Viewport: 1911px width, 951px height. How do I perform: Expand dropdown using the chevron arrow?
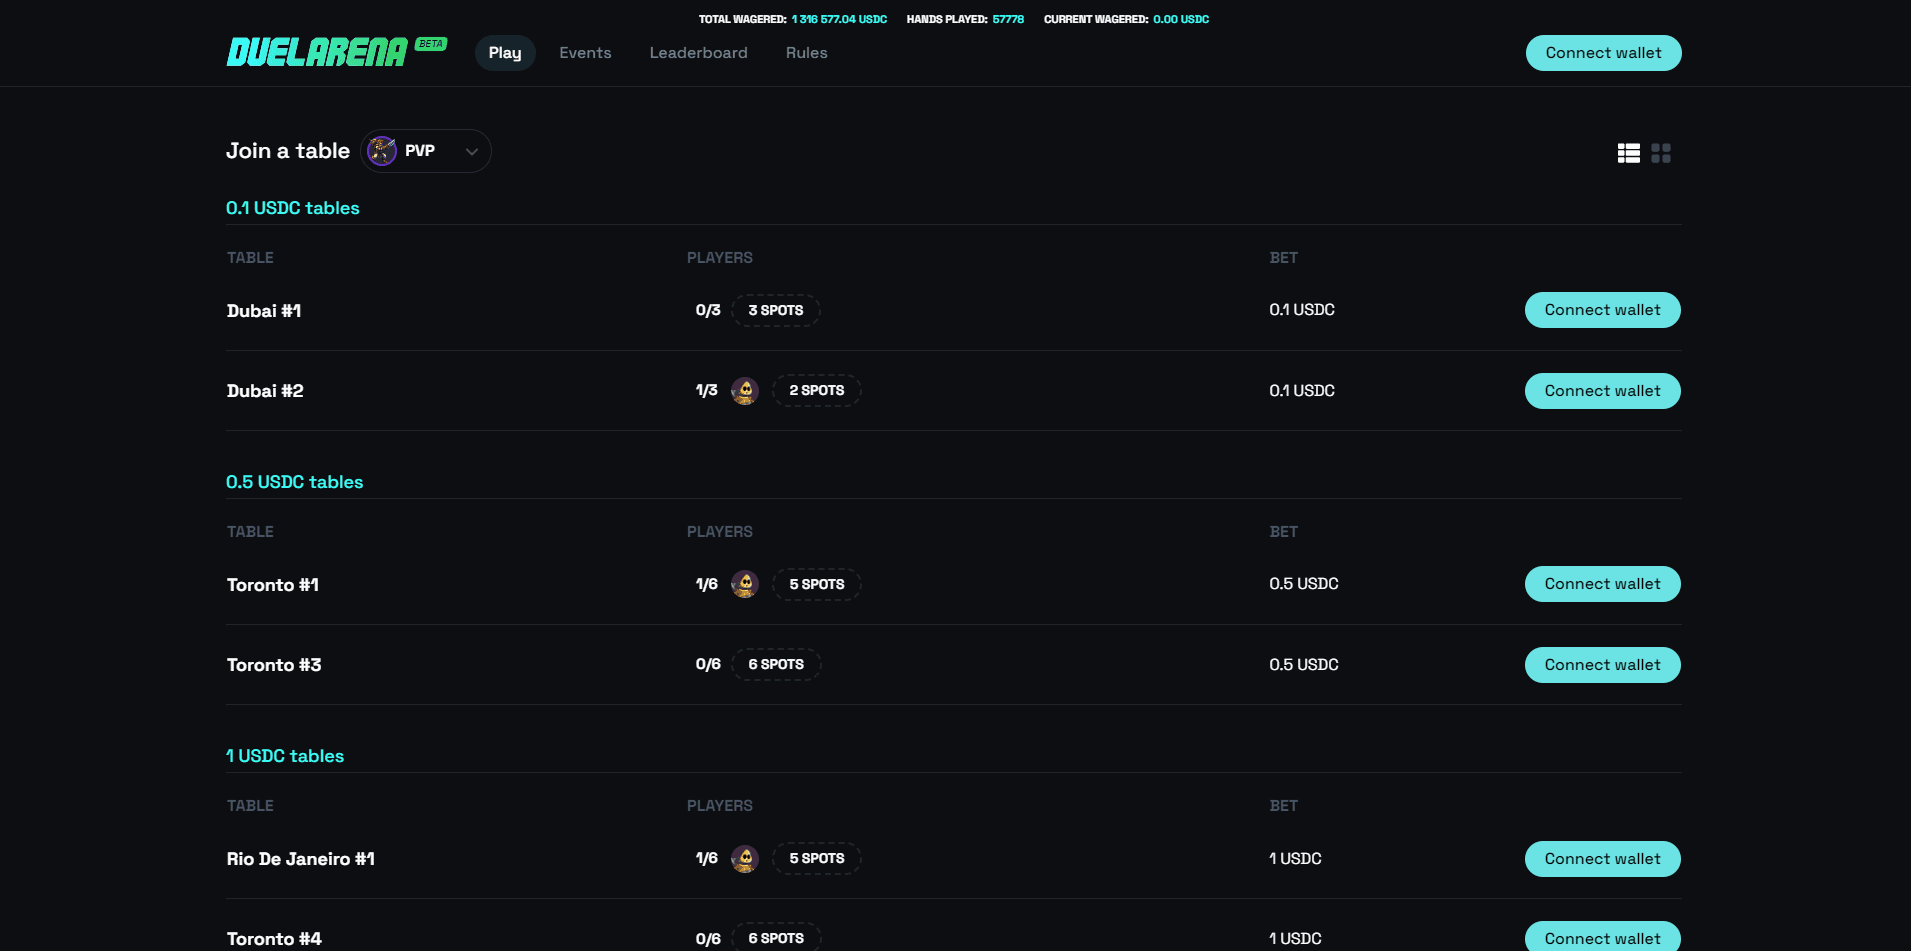pyautogui.click(x=472, y=152)
